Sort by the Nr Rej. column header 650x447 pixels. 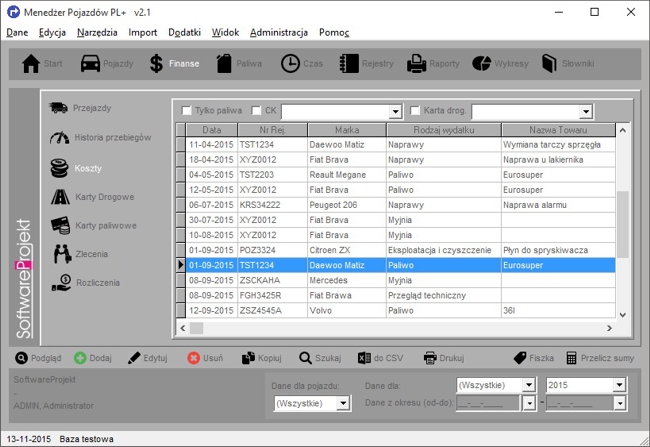coord(272,130)
